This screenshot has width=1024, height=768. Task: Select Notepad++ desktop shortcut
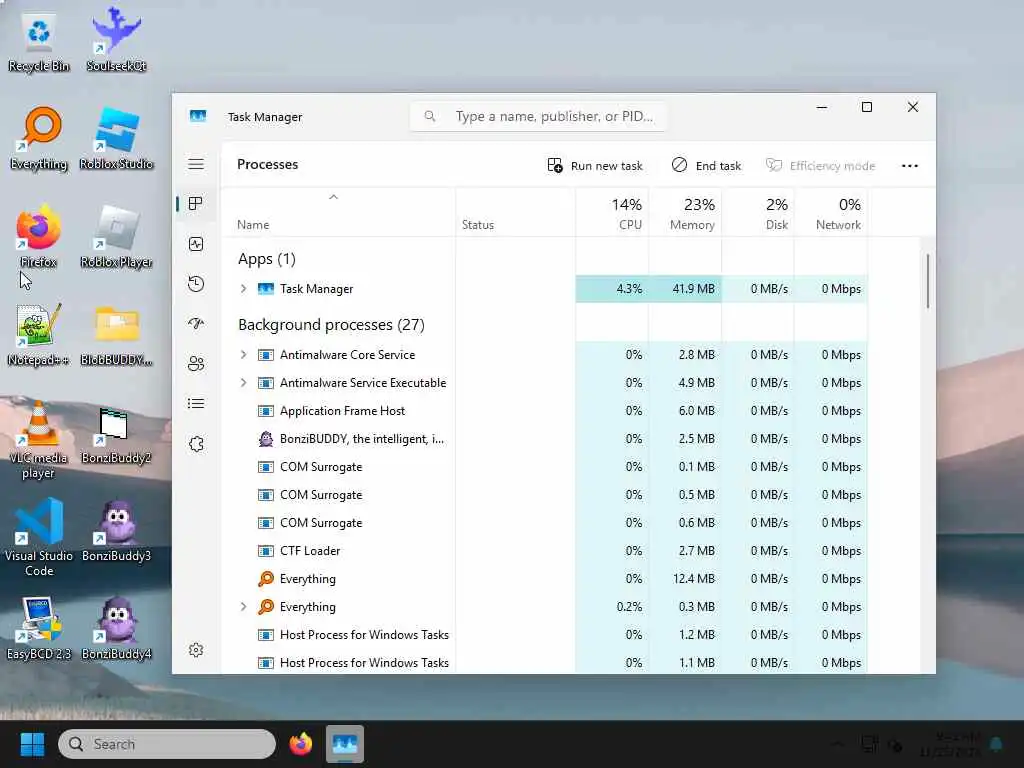pos(39,334)
